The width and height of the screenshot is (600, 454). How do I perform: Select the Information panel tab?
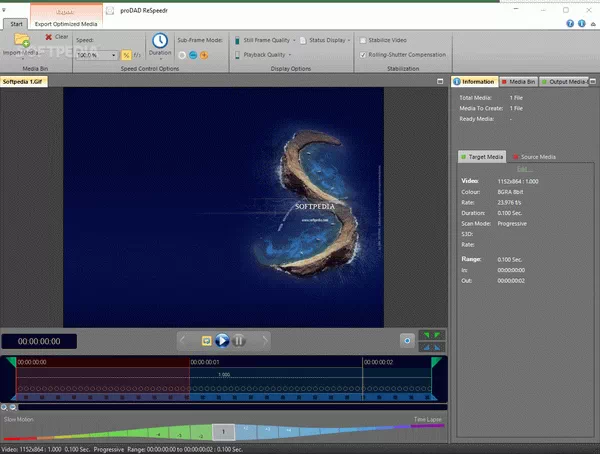point(474,82)
